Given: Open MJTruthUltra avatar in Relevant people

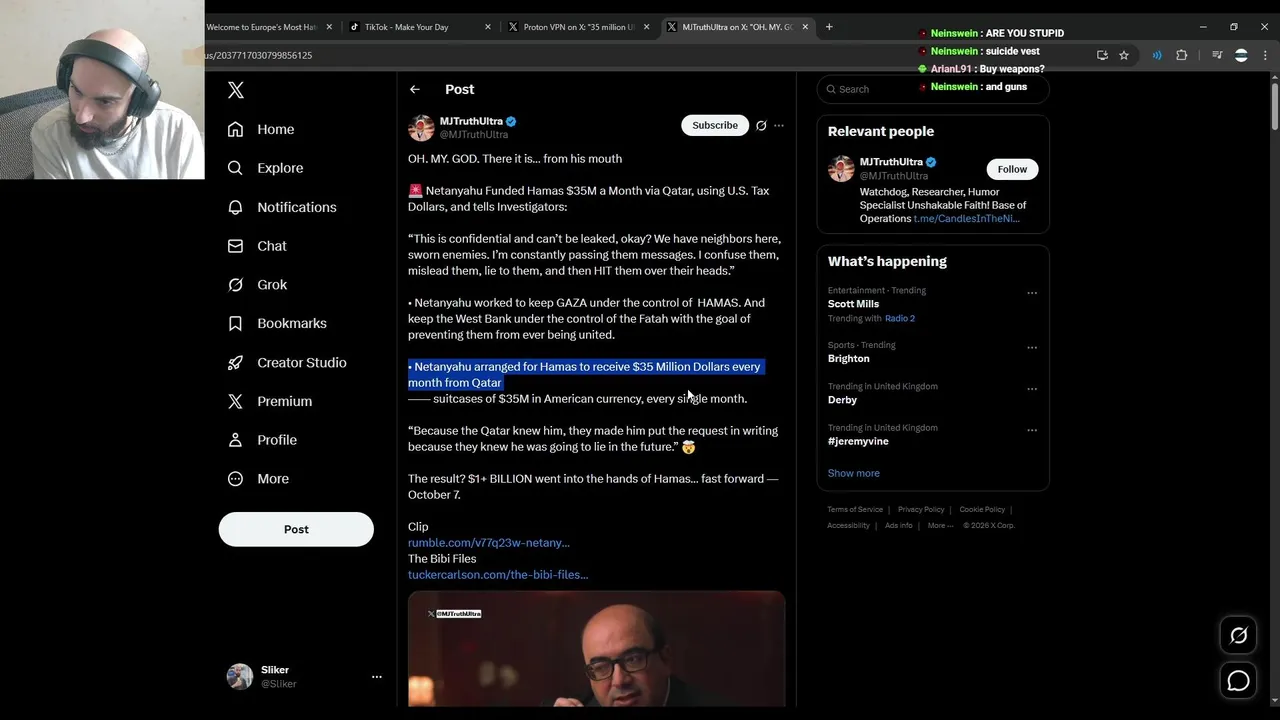Looking at the screenshot, I should 841,168.
